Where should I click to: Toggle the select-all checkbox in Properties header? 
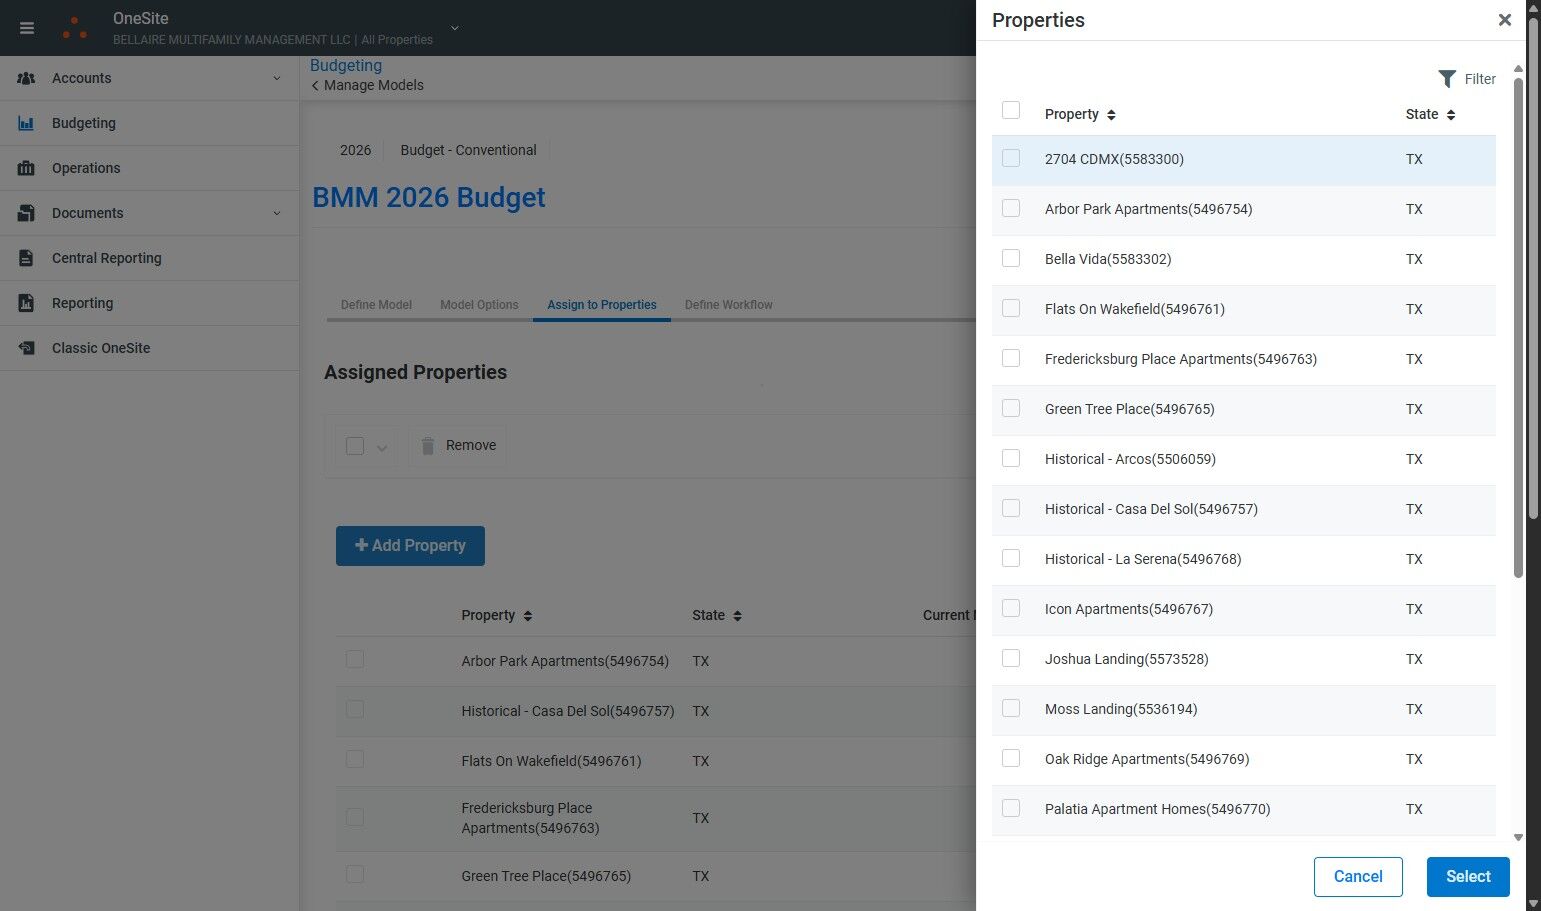tap(1011, 111)
